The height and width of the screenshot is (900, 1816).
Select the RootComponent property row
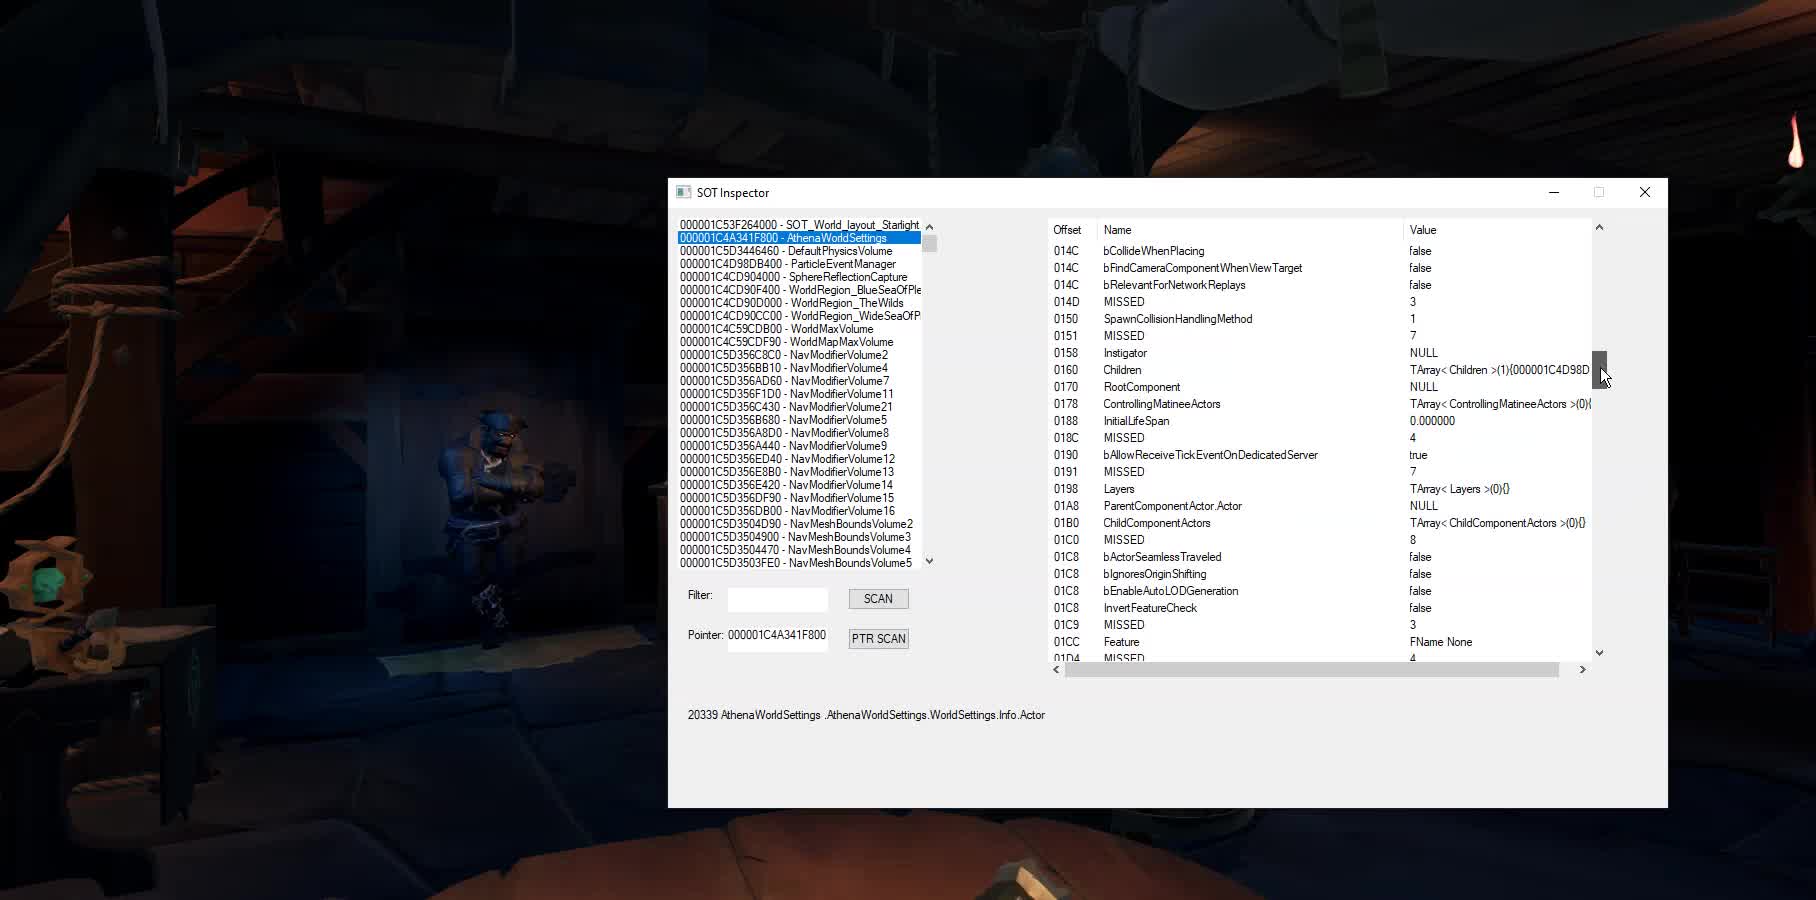(x=1141, y=387)
